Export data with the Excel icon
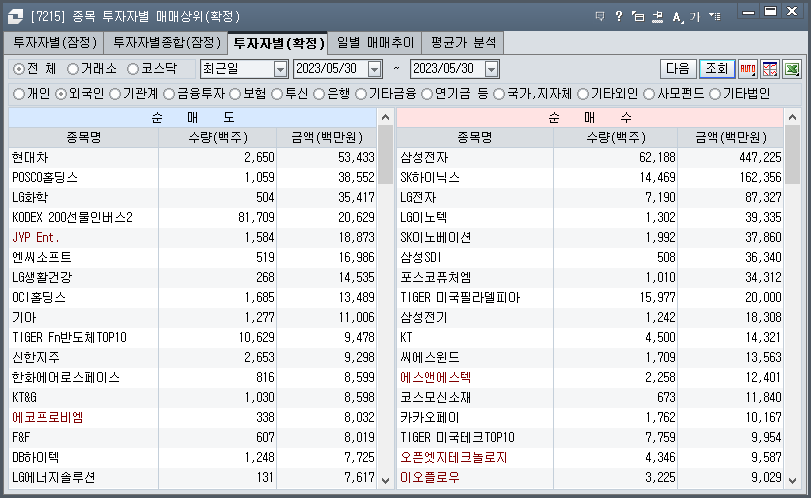Image resolution: width=811 pixels, height=498 pixels. click(792, 69)
